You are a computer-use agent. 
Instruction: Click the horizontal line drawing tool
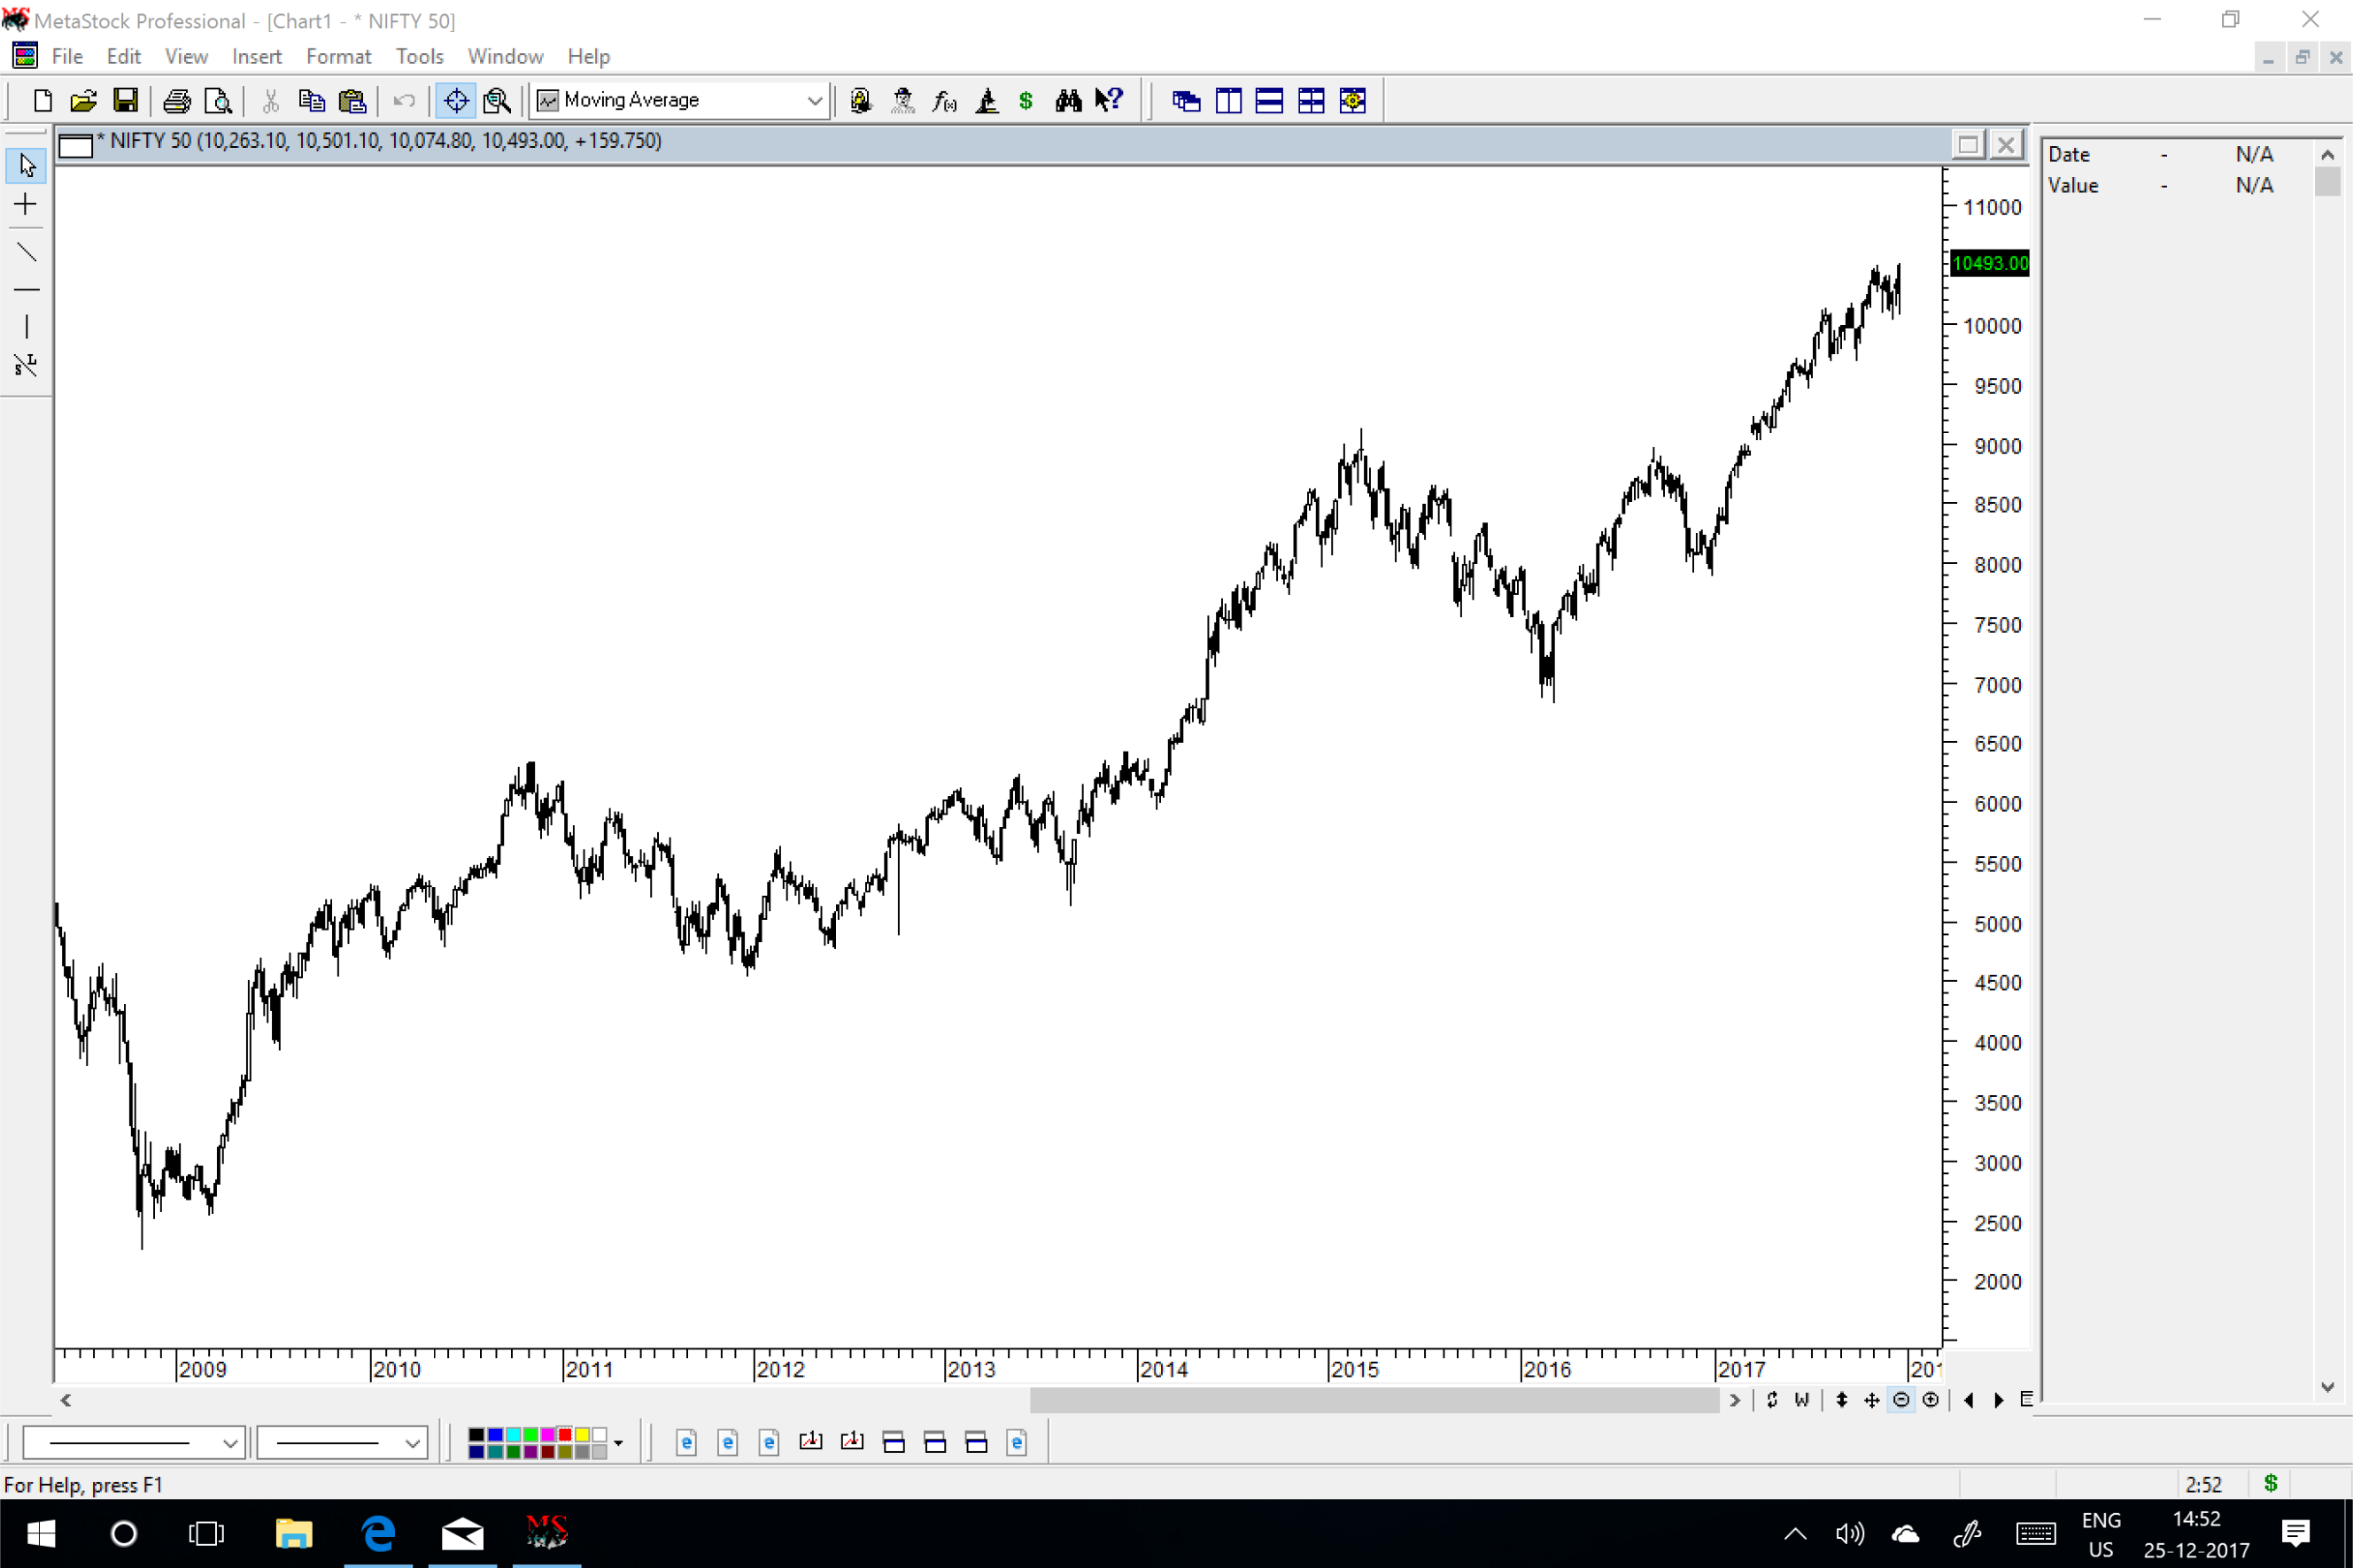[x=26, y=290]
